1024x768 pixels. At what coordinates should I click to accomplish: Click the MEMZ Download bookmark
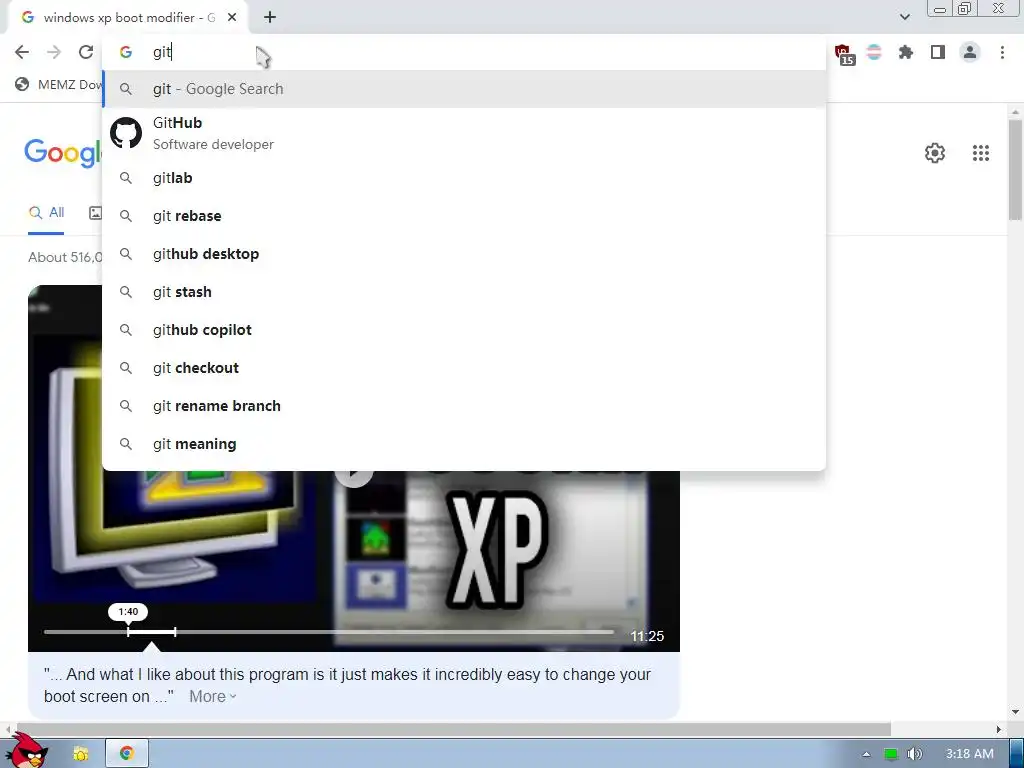[x=57, y=84]
